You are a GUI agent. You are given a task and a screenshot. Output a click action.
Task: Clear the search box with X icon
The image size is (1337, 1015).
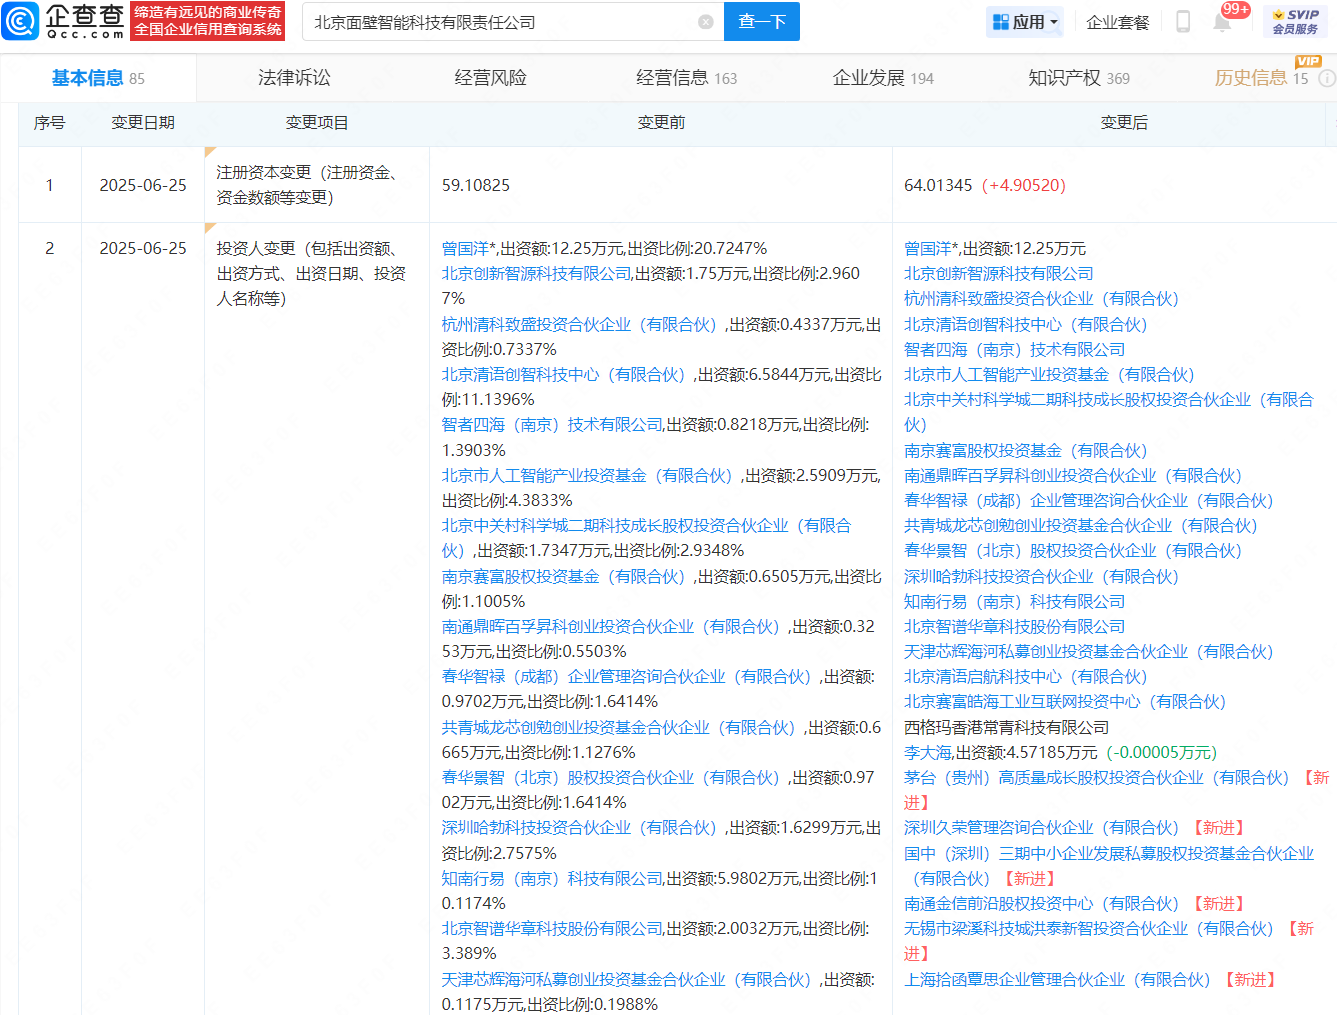pyautogui.click(x=706, y=22)
